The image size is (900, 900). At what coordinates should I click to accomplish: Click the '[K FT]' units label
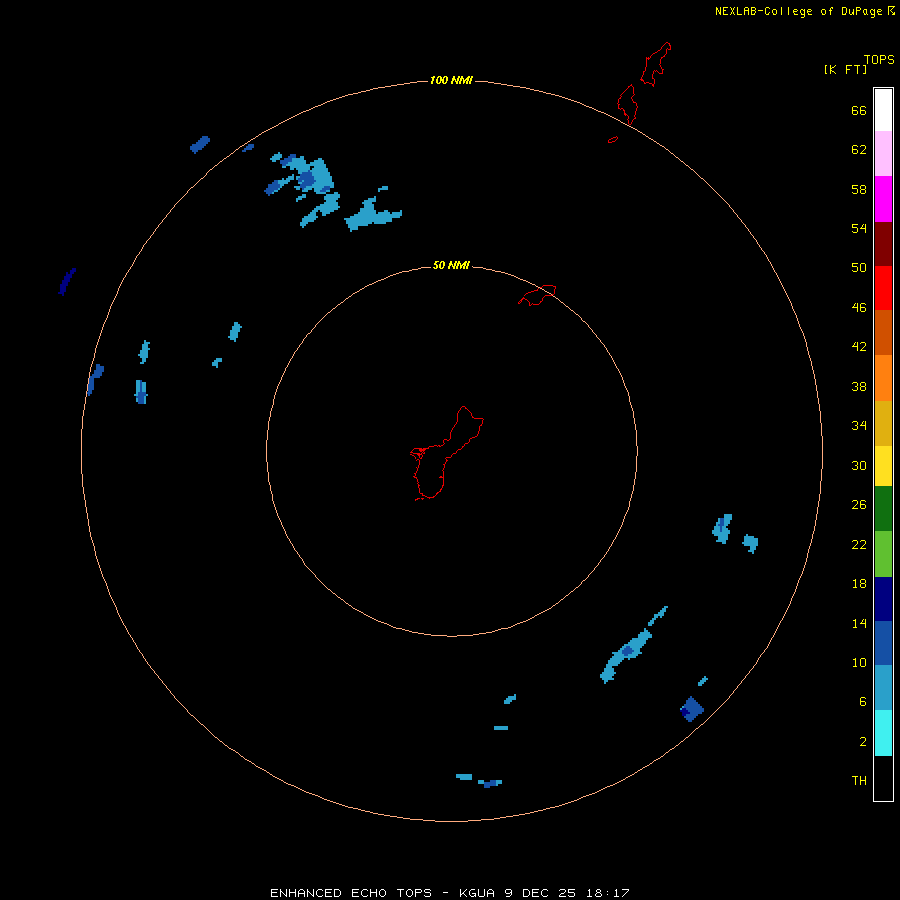(845, 70)
